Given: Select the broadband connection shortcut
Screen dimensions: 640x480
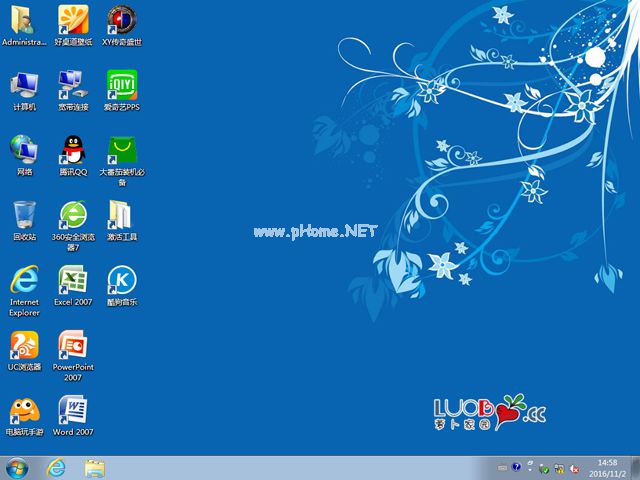Looking at the screenshot, I should (73, 85).
